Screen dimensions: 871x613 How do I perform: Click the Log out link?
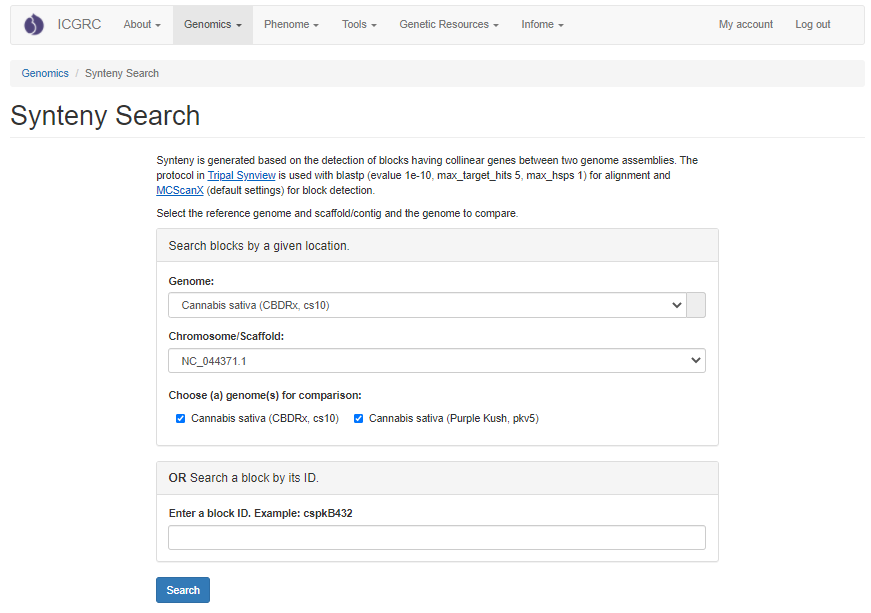(812, 25)
